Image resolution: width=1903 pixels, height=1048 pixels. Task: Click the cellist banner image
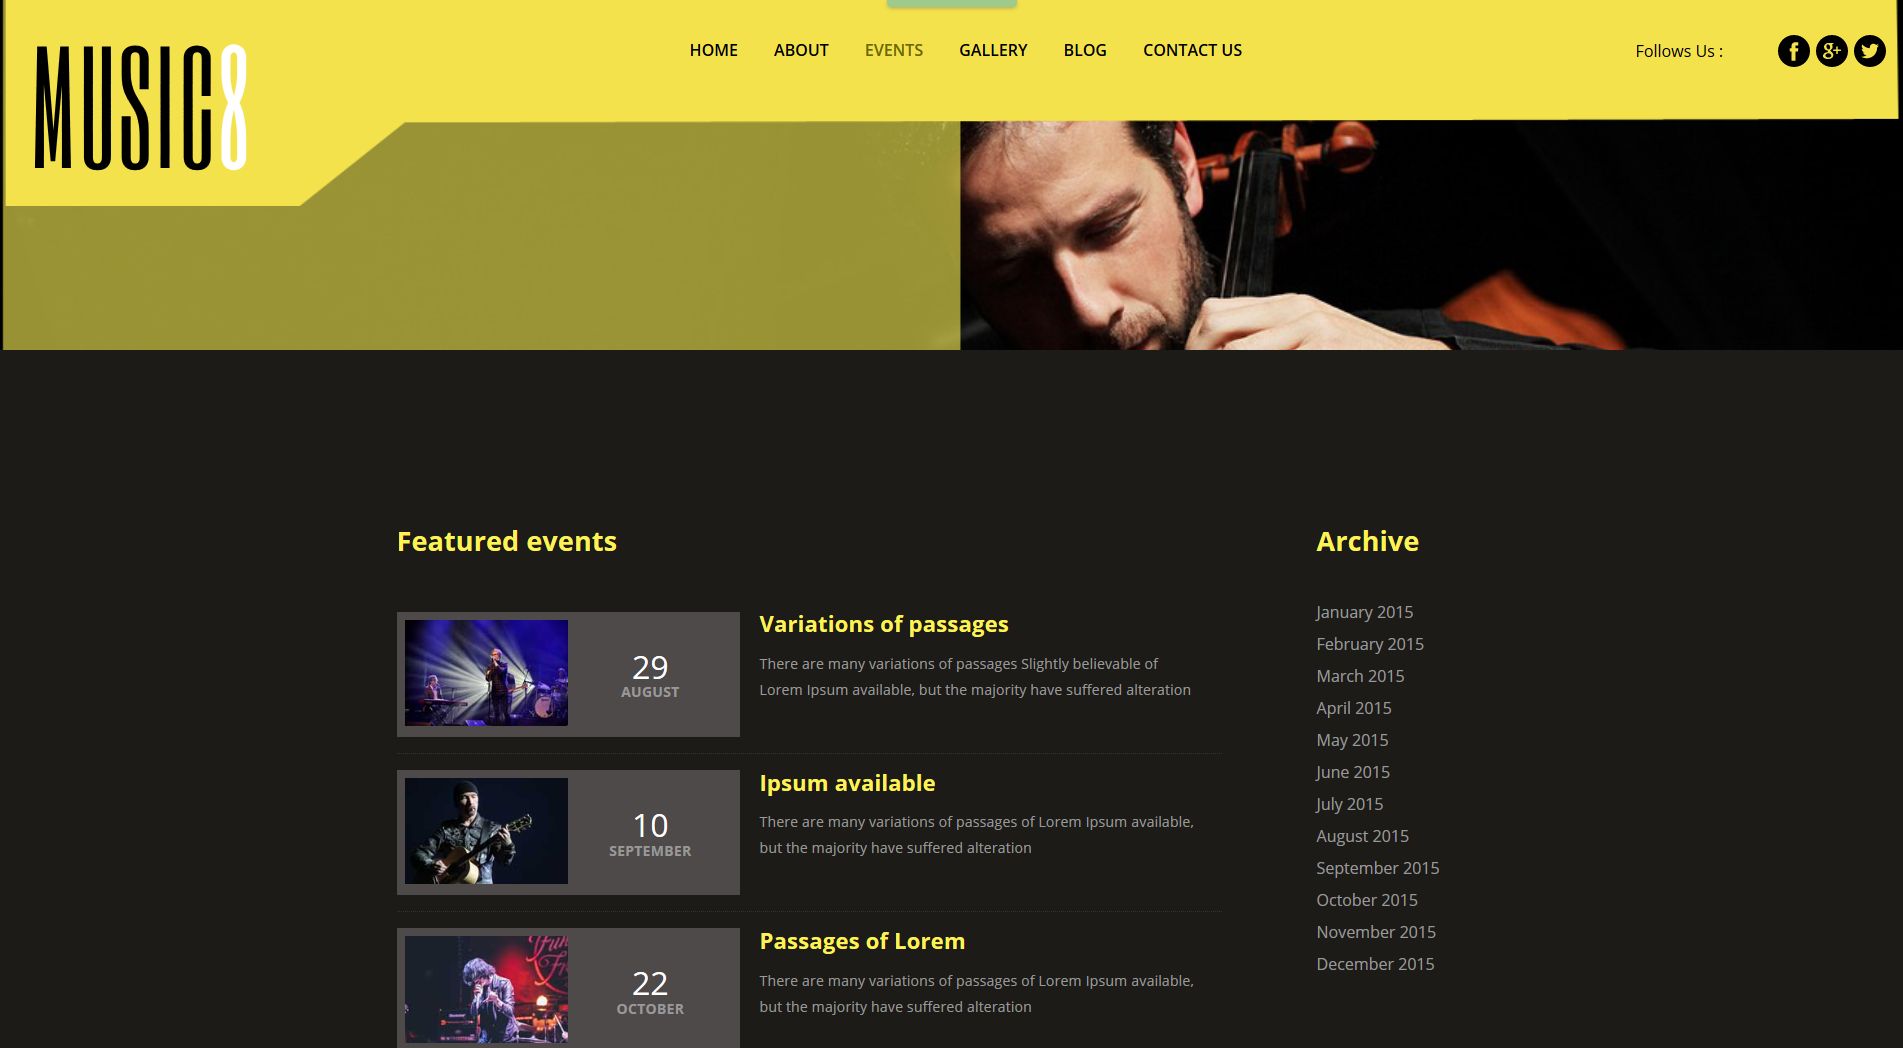pos(1430,235)
